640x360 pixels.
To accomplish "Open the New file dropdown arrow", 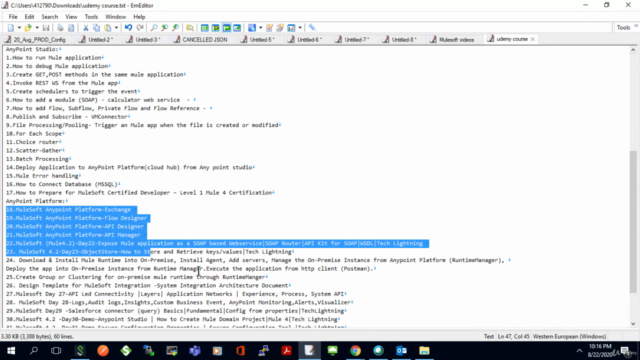I will point(19,28).
